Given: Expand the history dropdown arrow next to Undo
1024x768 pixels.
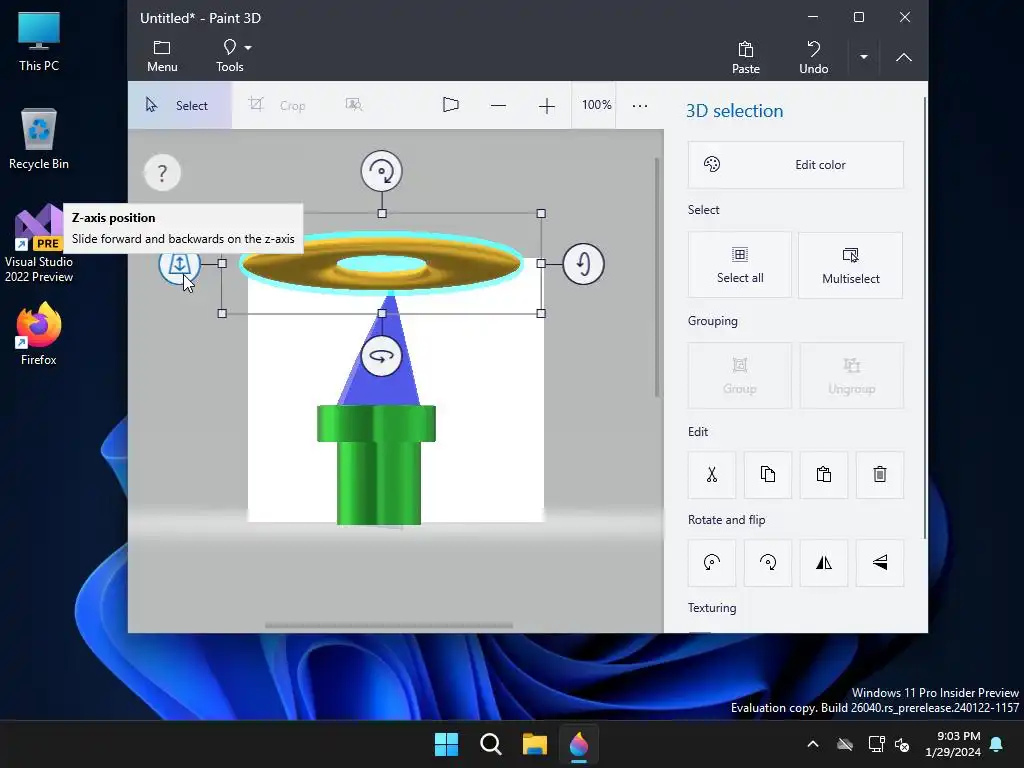Looking at the screenshot, I should click(863, 57).
